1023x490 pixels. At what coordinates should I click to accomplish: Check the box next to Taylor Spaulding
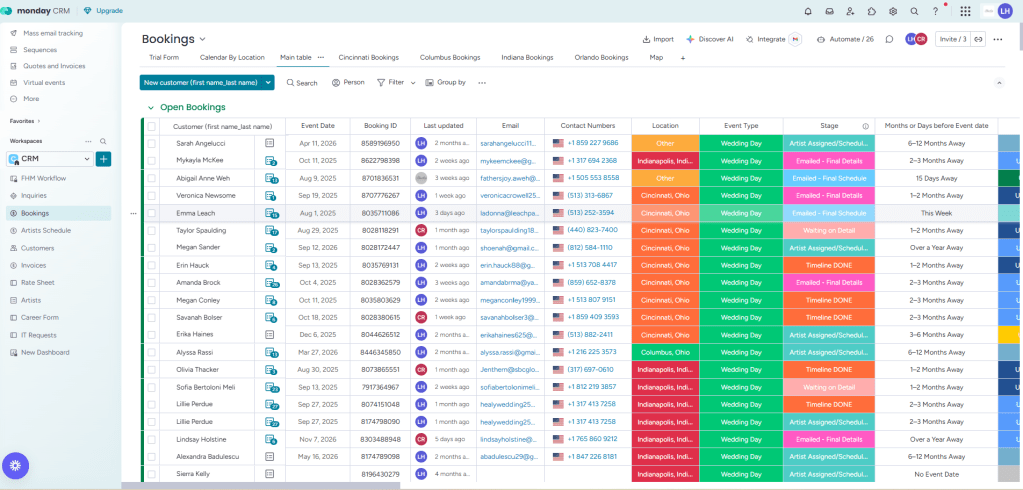click(x=152, y=230)
